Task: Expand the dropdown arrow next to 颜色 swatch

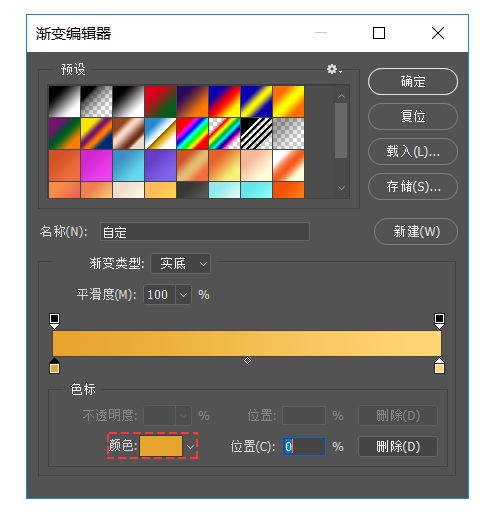Action: click(x=190, y=447)
